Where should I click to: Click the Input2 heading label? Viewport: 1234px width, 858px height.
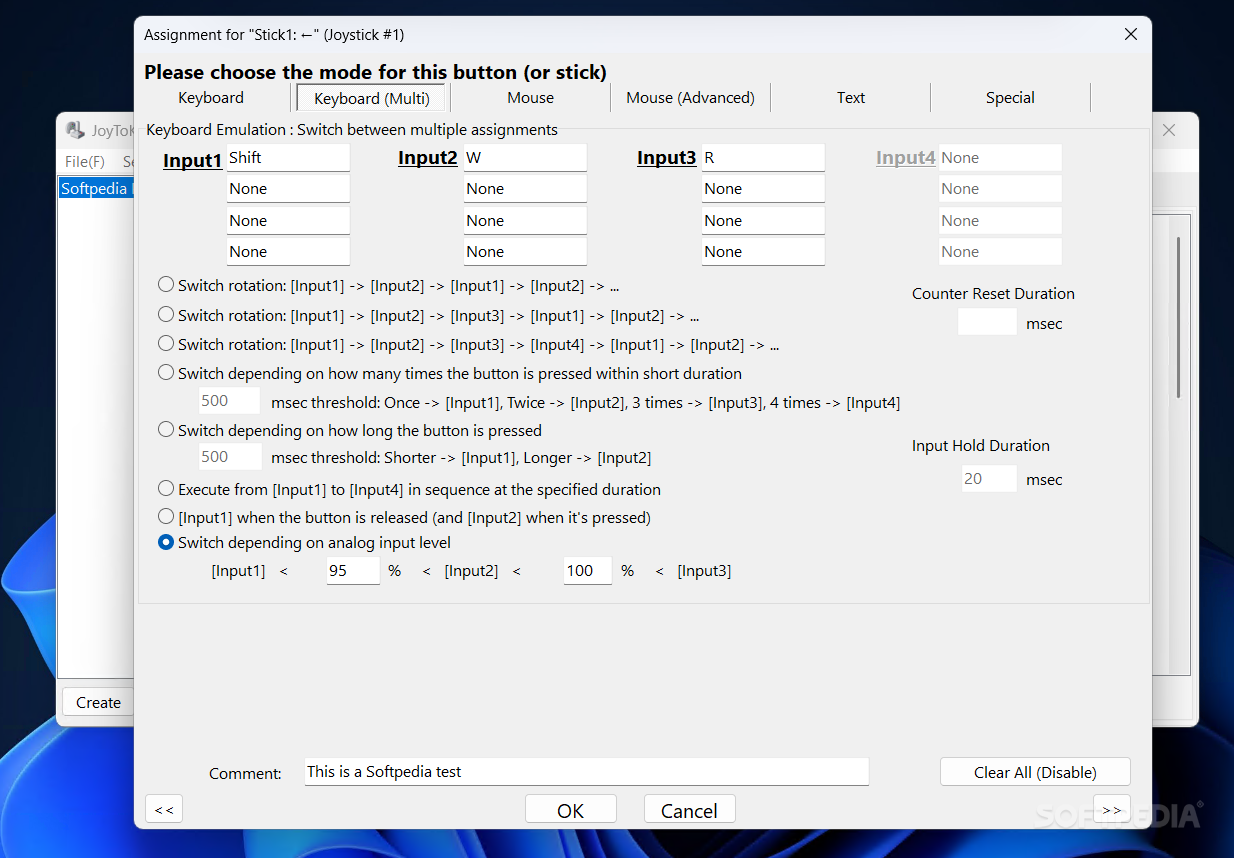click(428, 158)
